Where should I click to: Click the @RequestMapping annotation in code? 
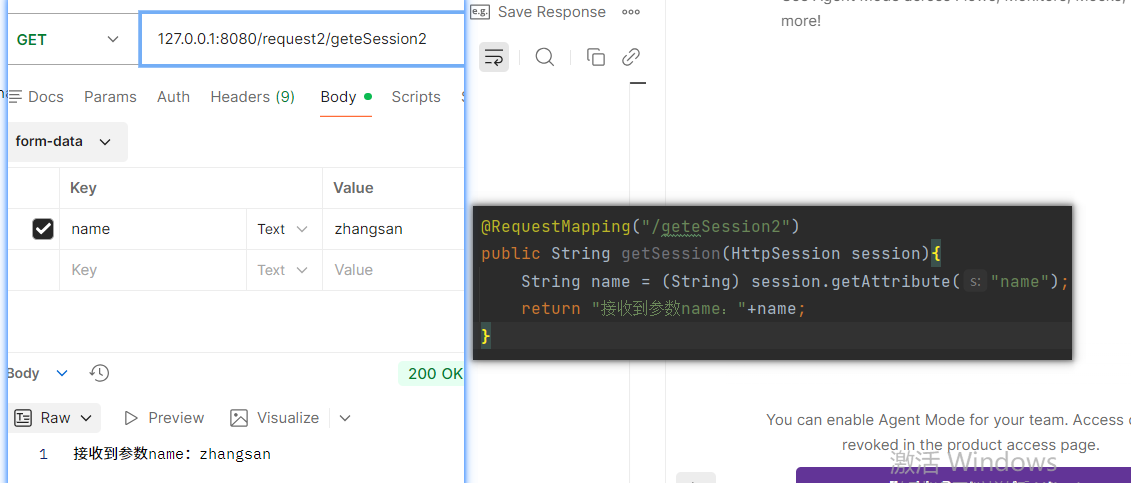(555, 226)
